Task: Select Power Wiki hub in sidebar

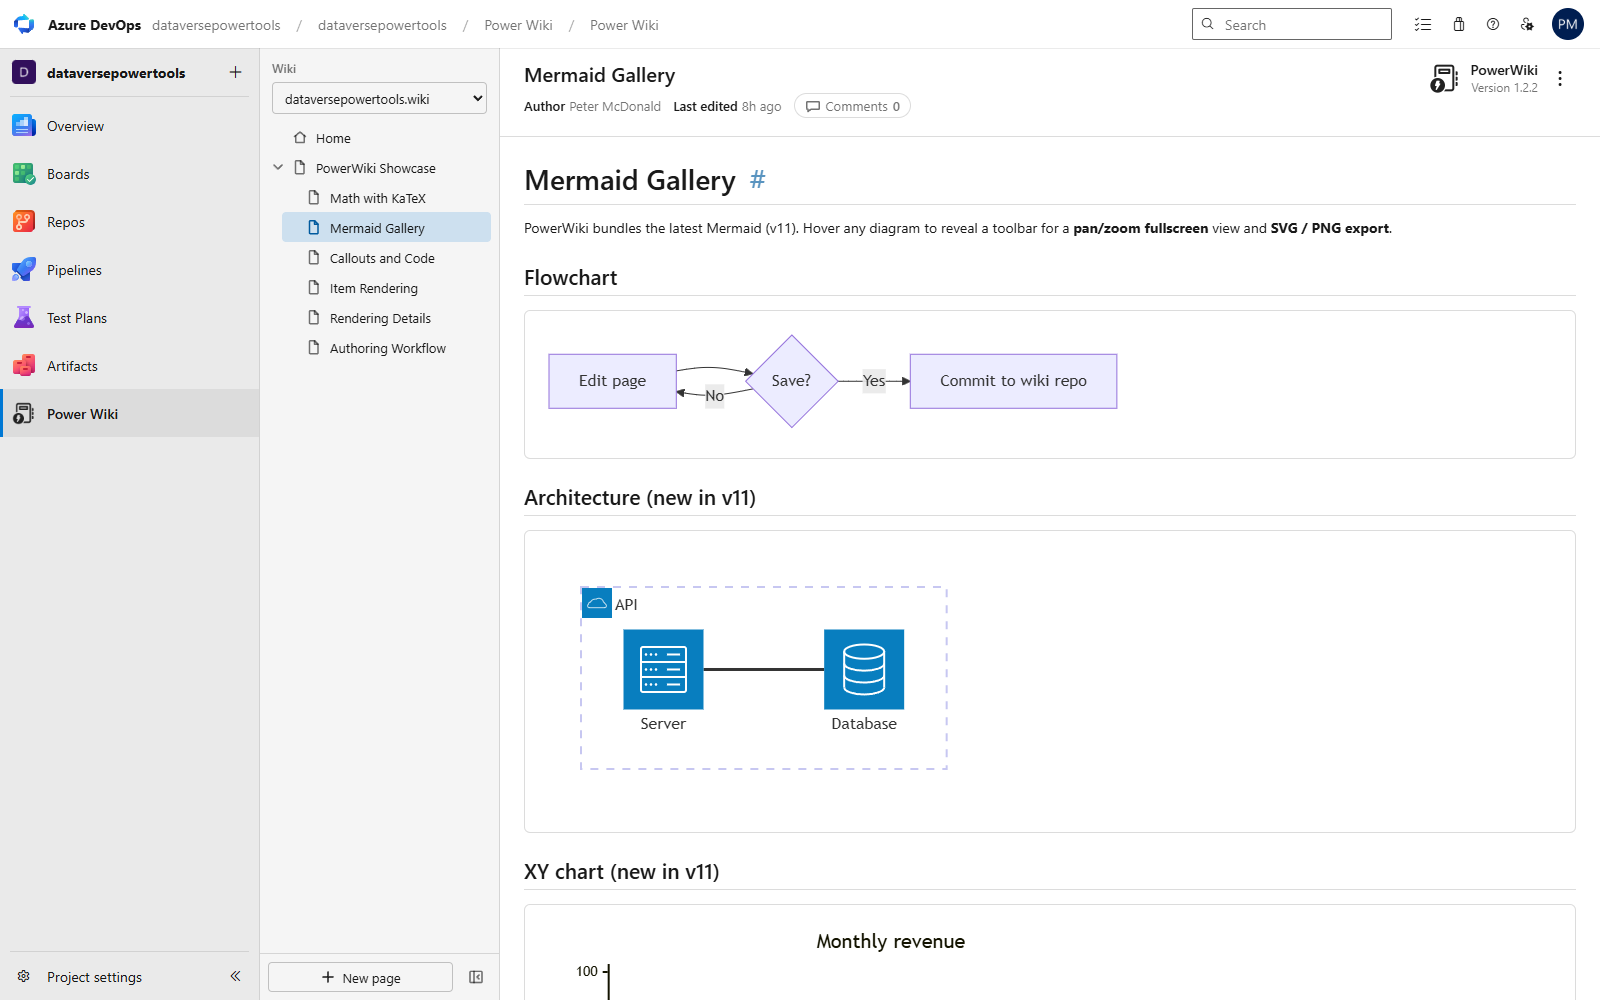Action: coord(130,414)
